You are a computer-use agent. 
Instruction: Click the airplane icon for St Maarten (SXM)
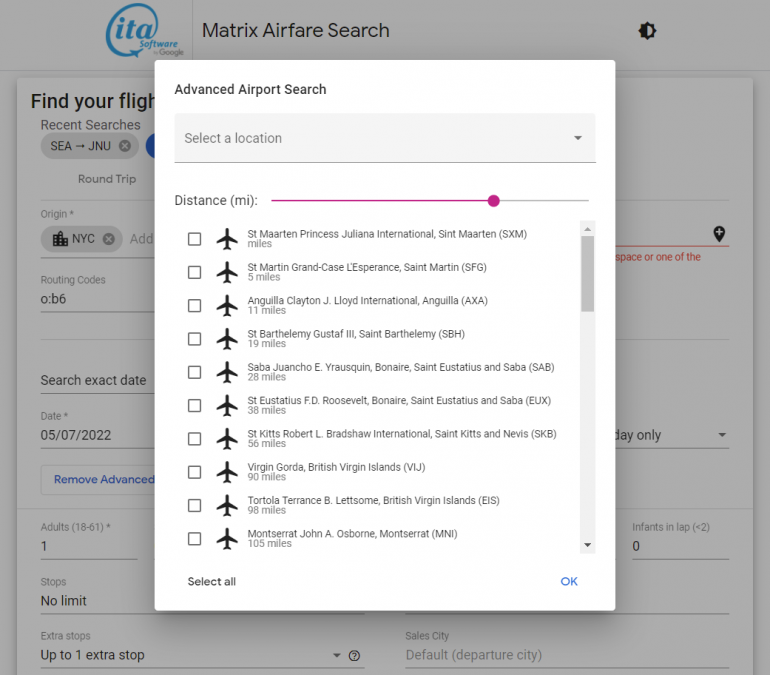tap(228, 239)
